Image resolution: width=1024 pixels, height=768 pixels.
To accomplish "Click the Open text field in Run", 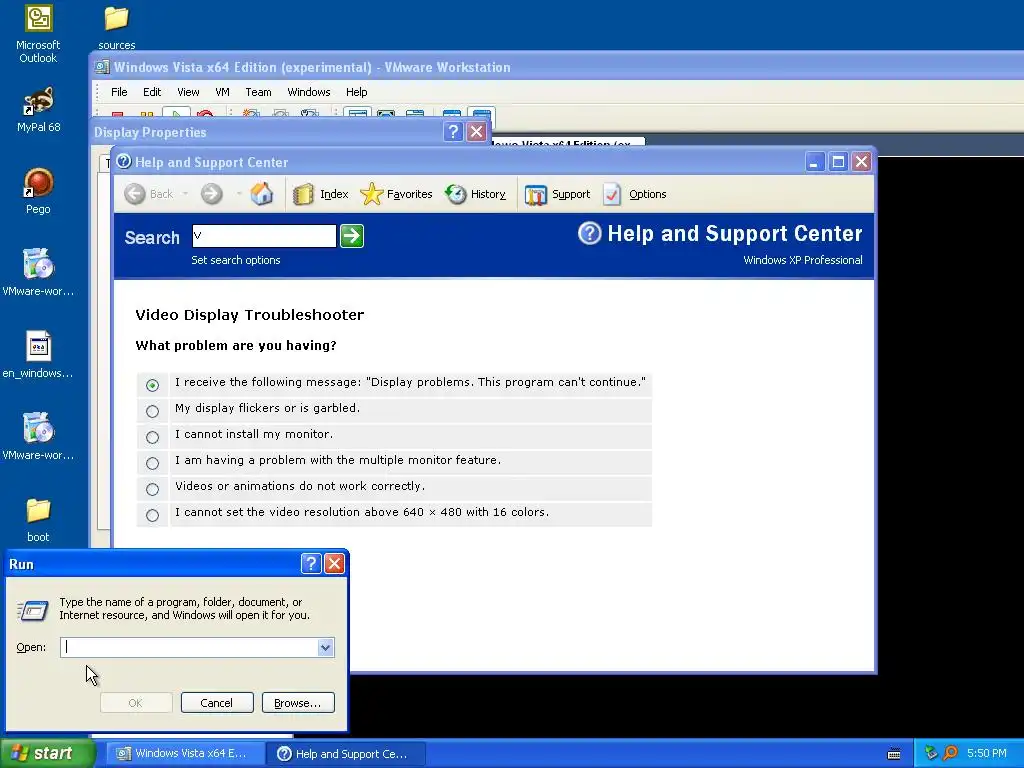I will pyautogui.click(x=189, y=647).
